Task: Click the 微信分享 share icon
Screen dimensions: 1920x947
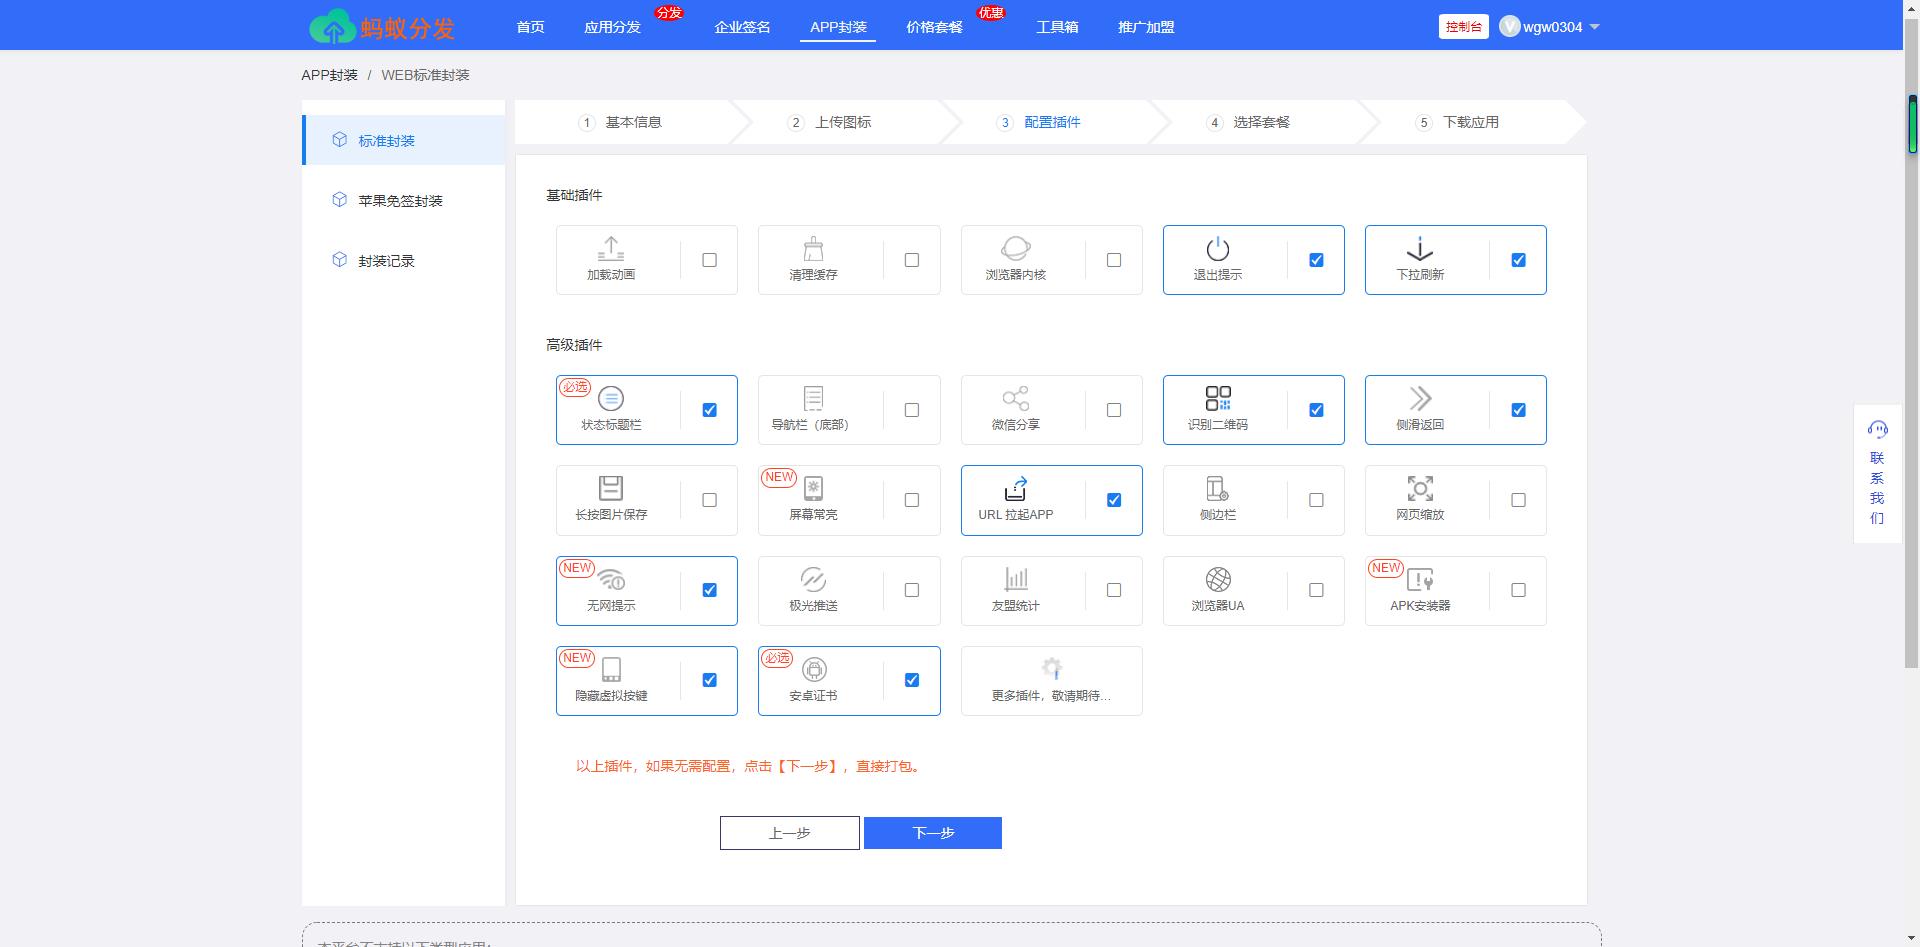Action: pyautogui.click(x=1015, y=398)
